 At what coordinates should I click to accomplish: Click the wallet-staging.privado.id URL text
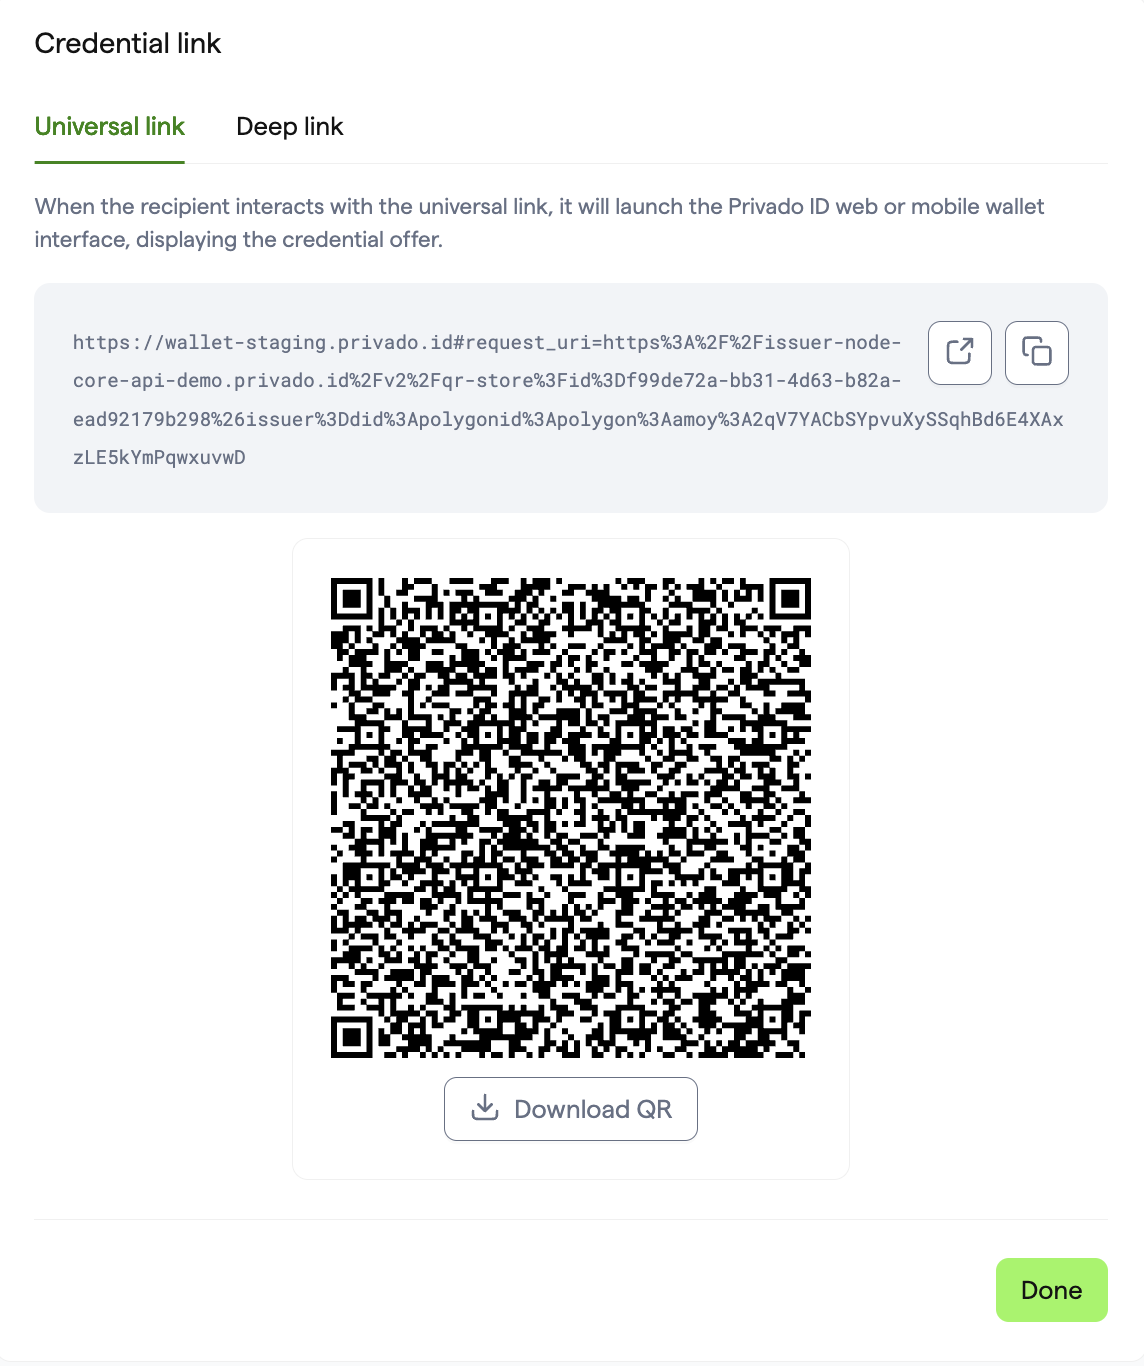[568, 399]
